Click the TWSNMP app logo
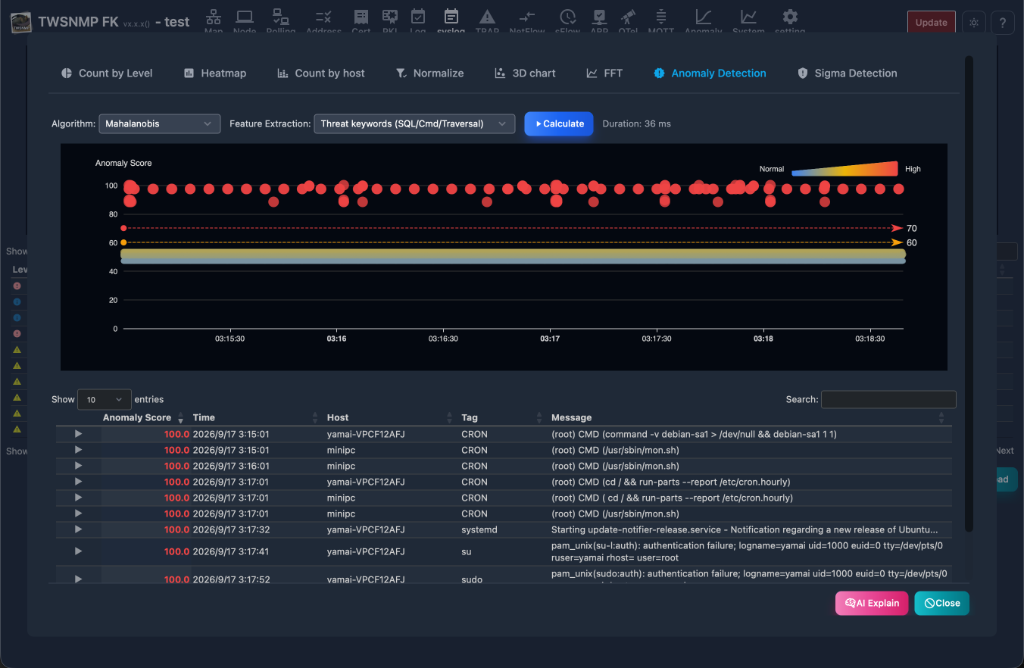The width and height of the screenshot is (1024, 668). 21,22
